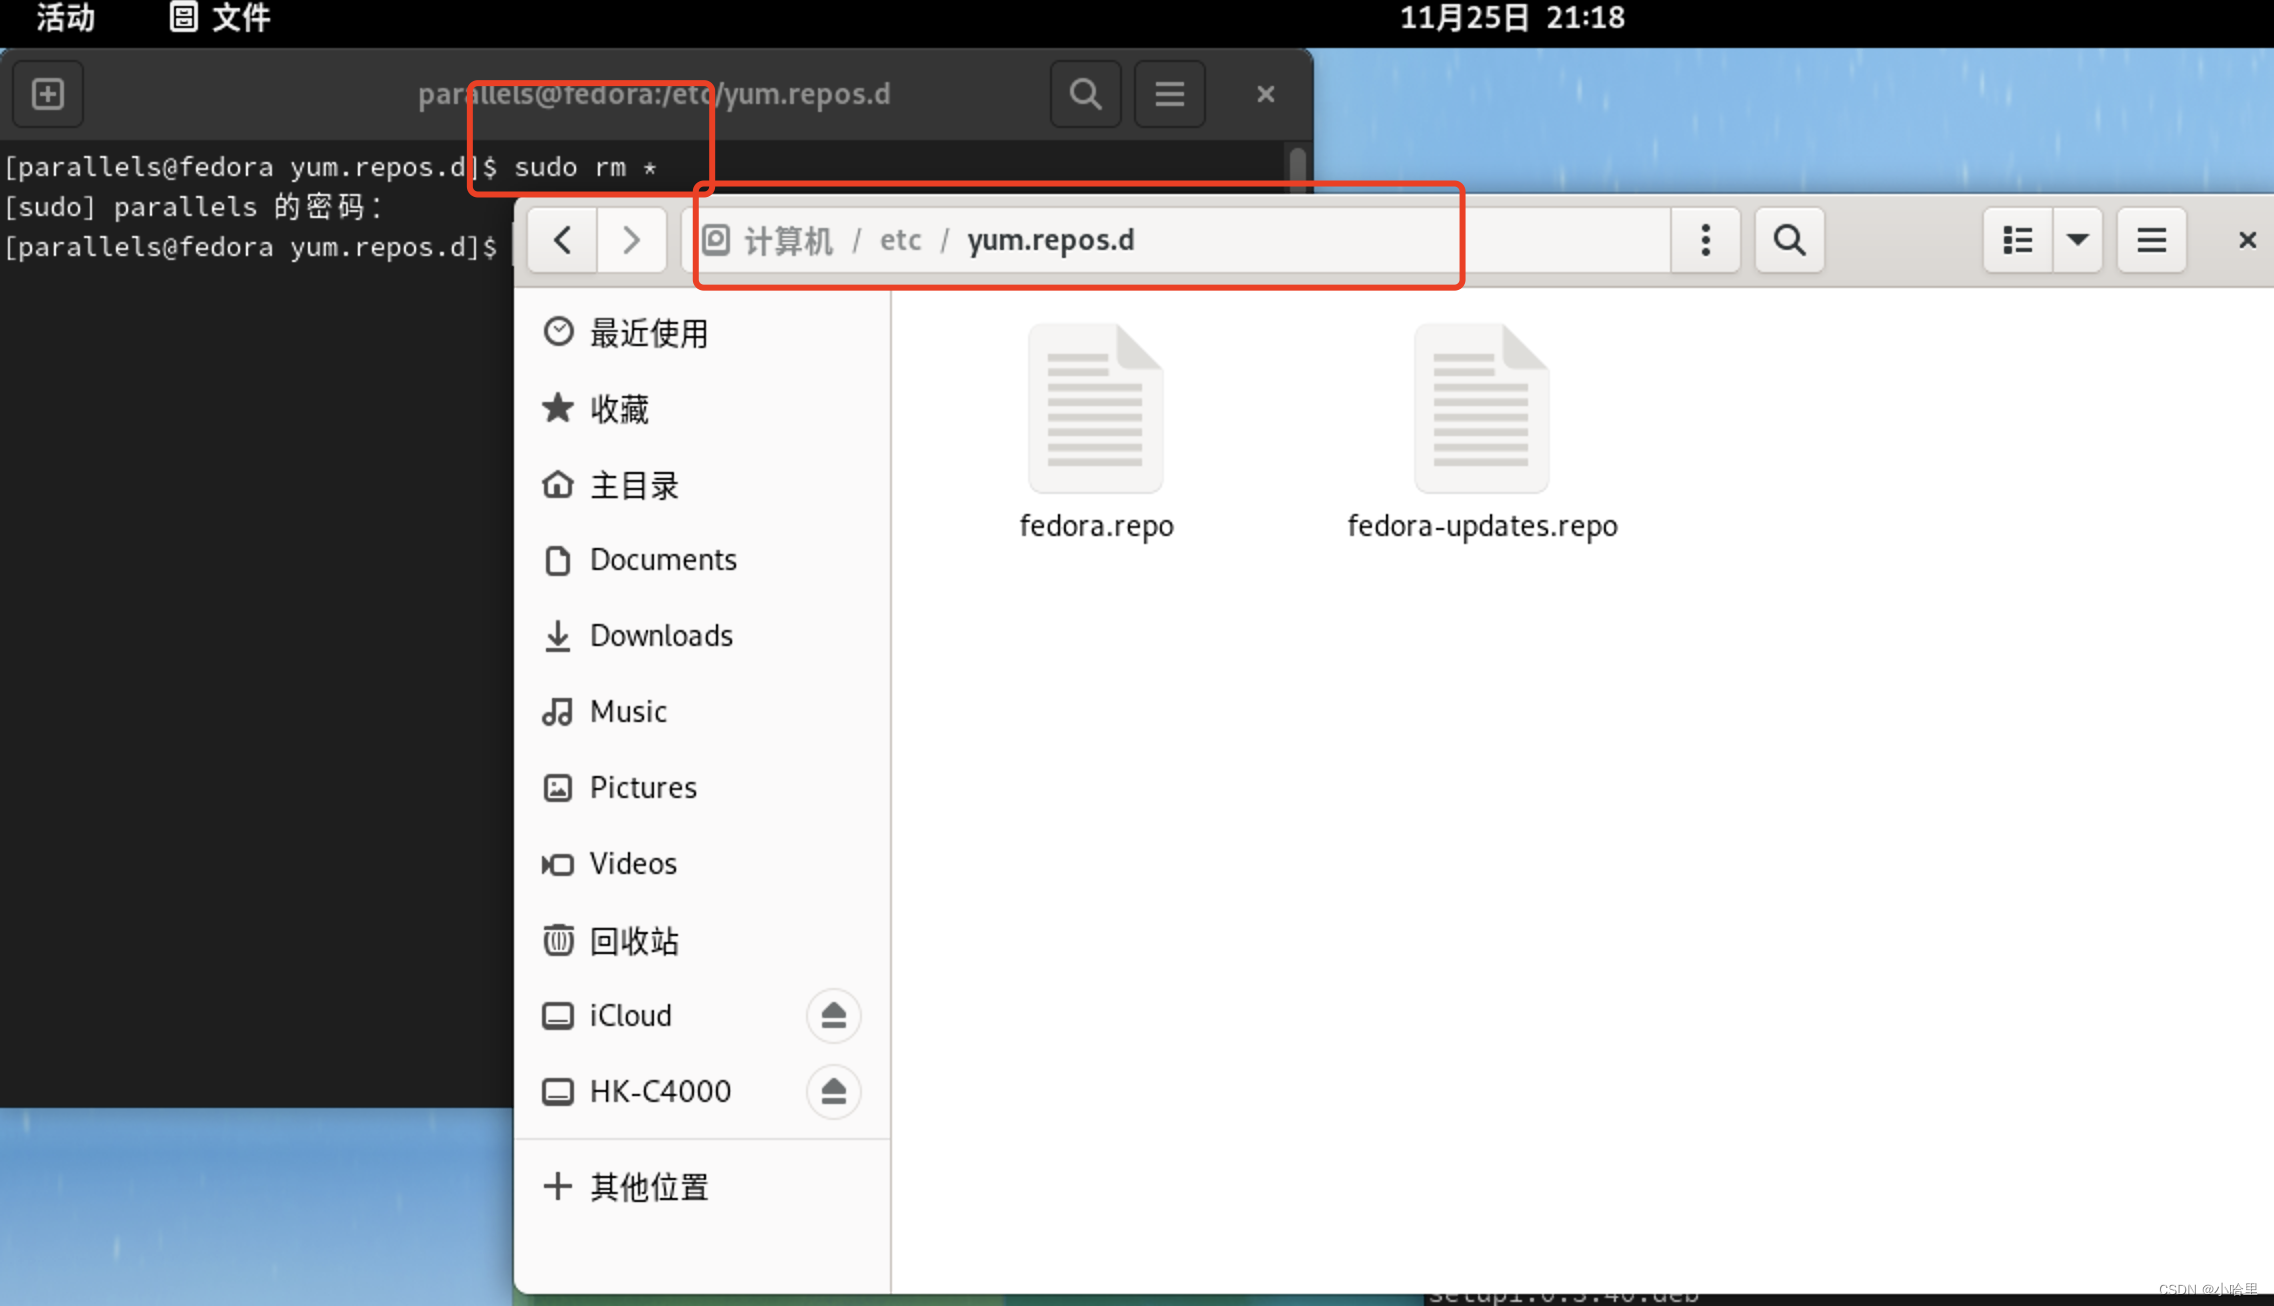The height and width of the screenshot is (1306, 2274).
Task: Click 其他位置 other locations entry
Action: point(648,1187)
